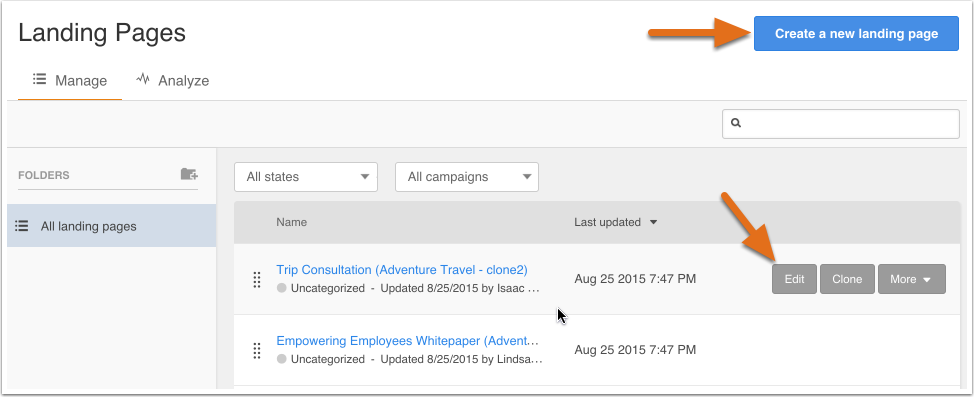The width and height of the screenshot is (974, 397).
Task: Click Create a new landing page button
Action: (856, 34)
